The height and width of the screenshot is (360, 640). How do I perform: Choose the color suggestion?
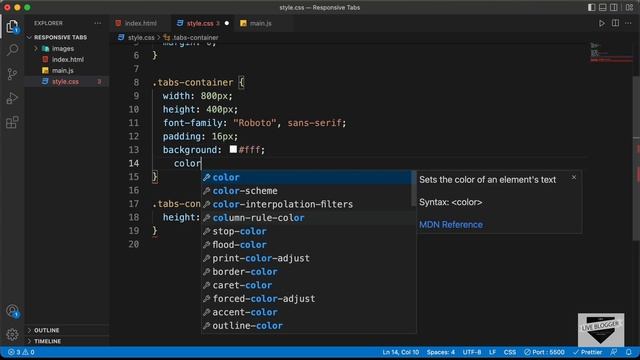click(x=307, y=177)
